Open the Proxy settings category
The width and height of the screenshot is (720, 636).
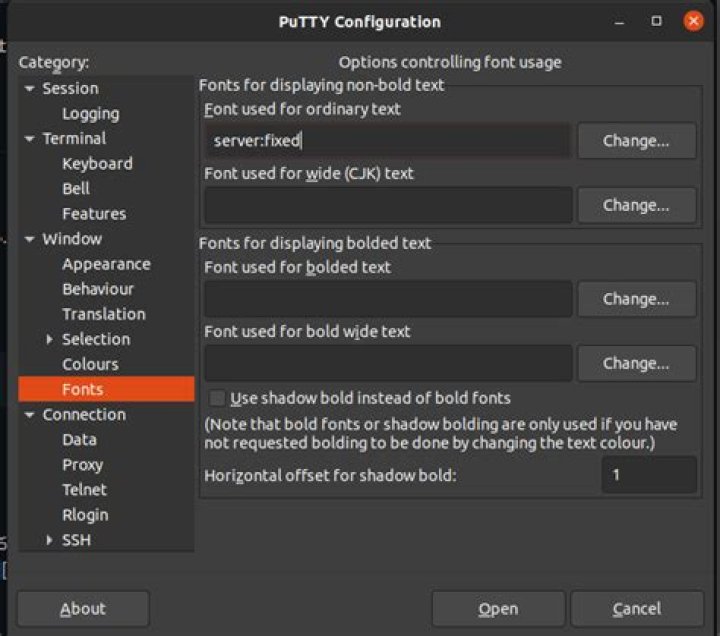83,465
